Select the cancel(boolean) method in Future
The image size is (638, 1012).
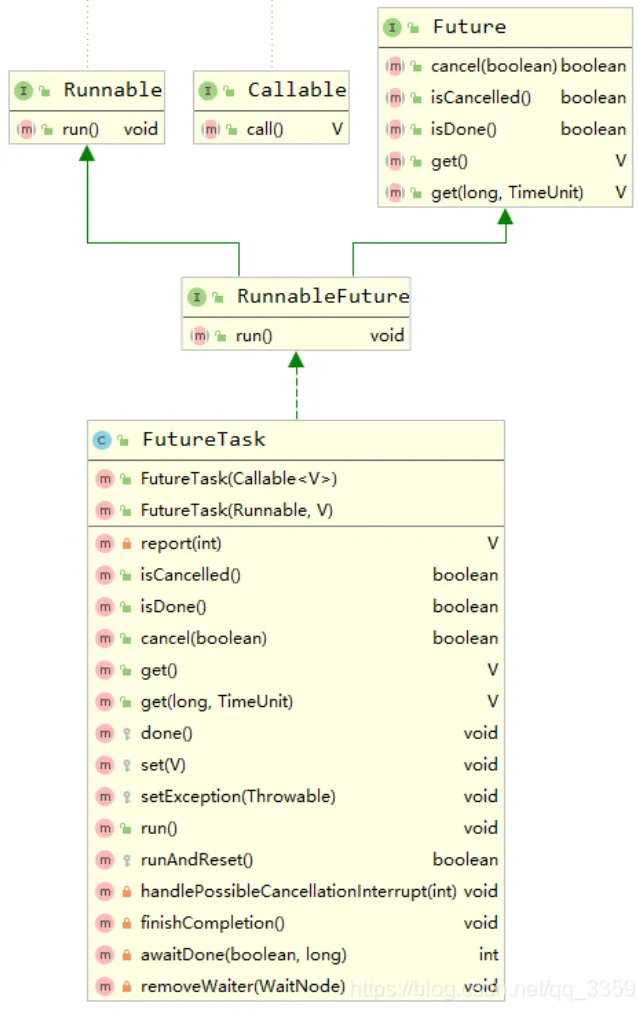click(x=493, y=66)
